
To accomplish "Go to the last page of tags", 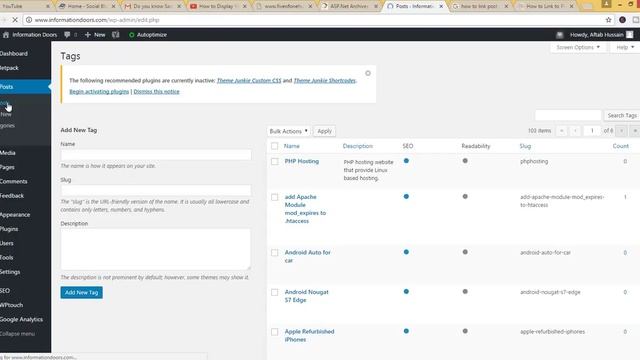I will tap(635, 131).
